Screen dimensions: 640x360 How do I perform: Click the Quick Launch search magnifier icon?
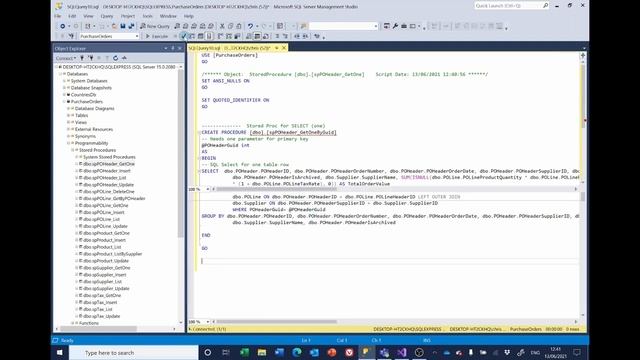click(x=545, y=6)
